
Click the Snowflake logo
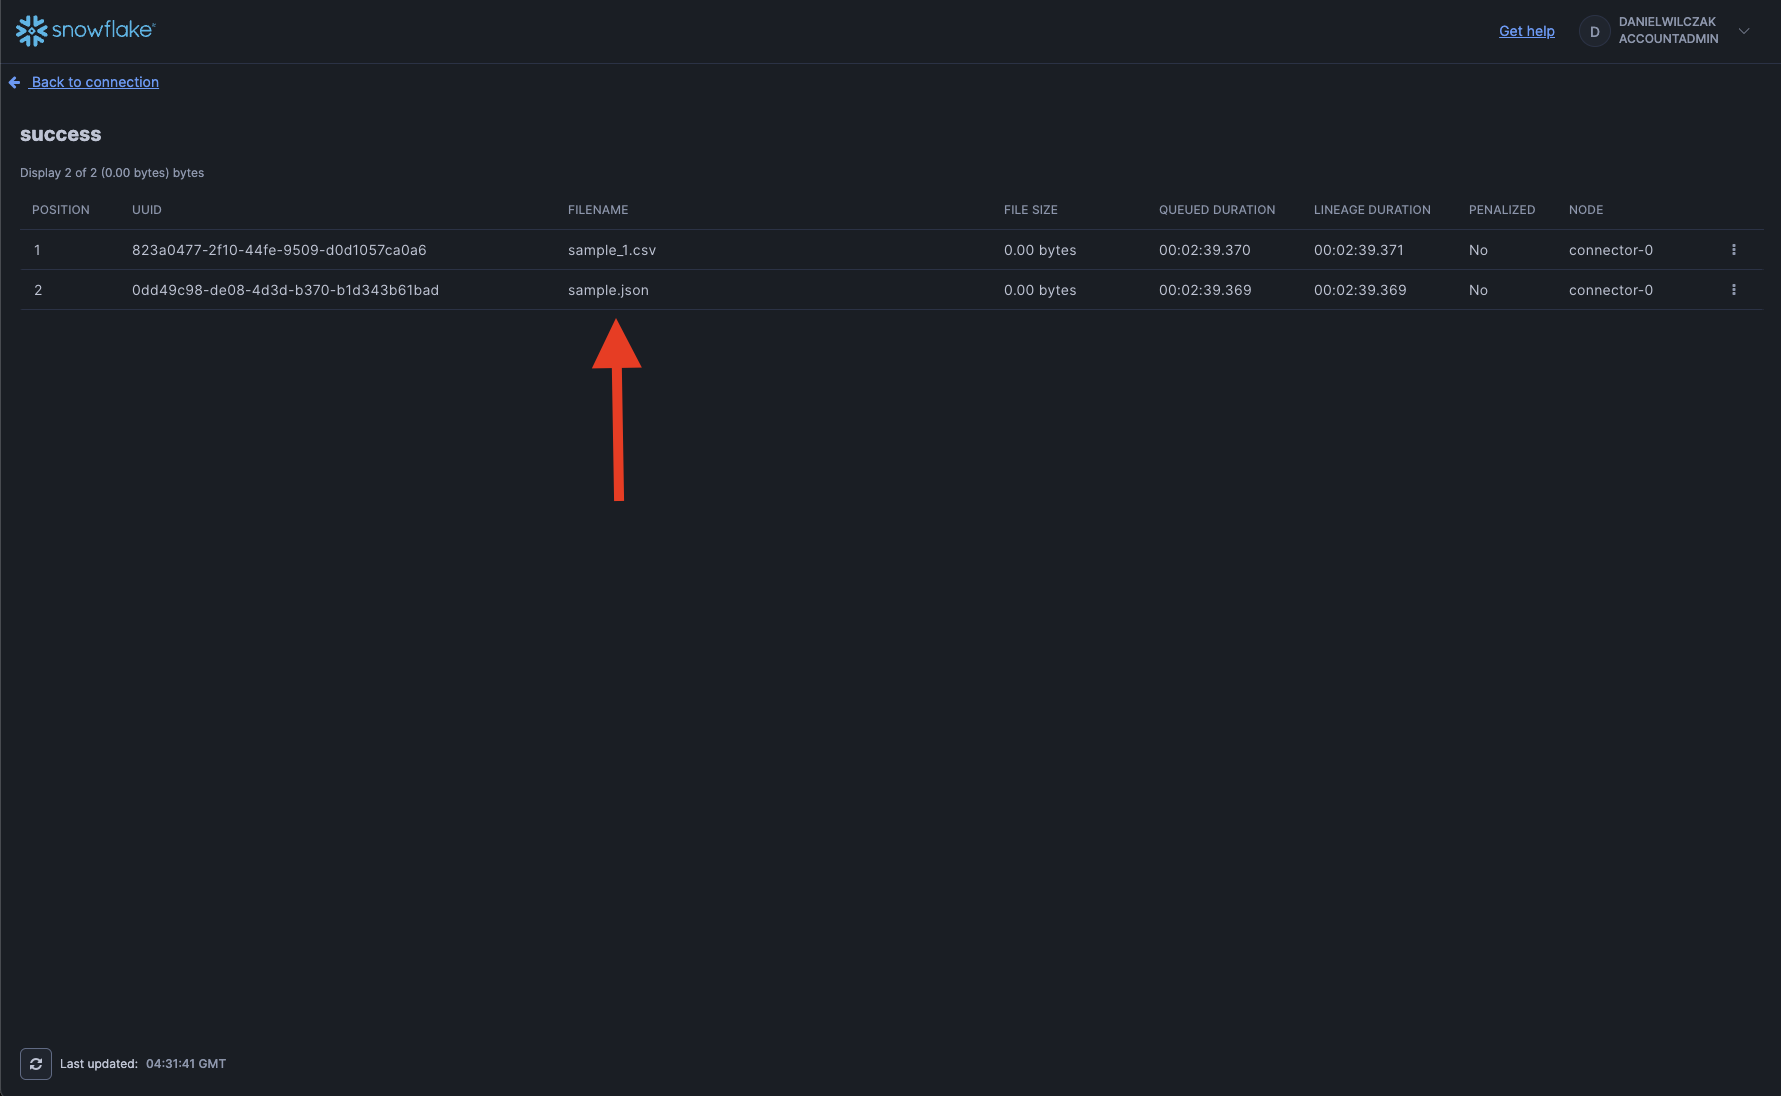tap(85, 31)
